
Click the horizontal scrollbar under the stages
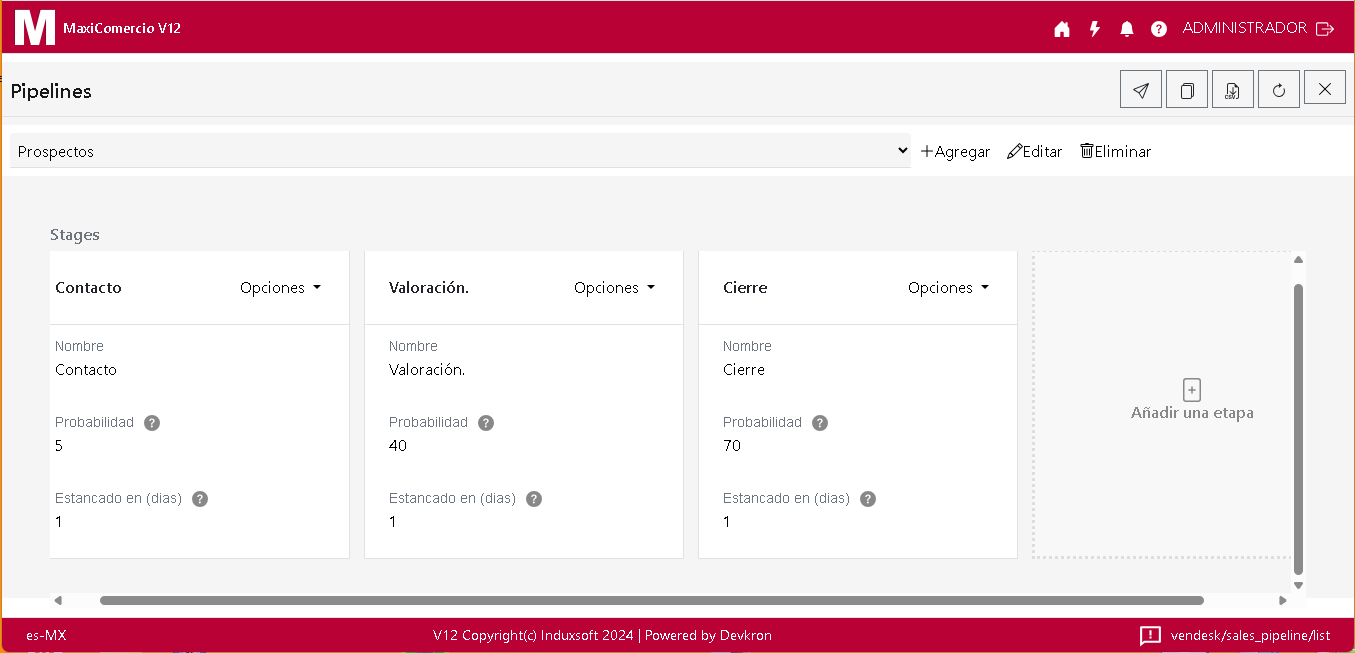[650, 601]
